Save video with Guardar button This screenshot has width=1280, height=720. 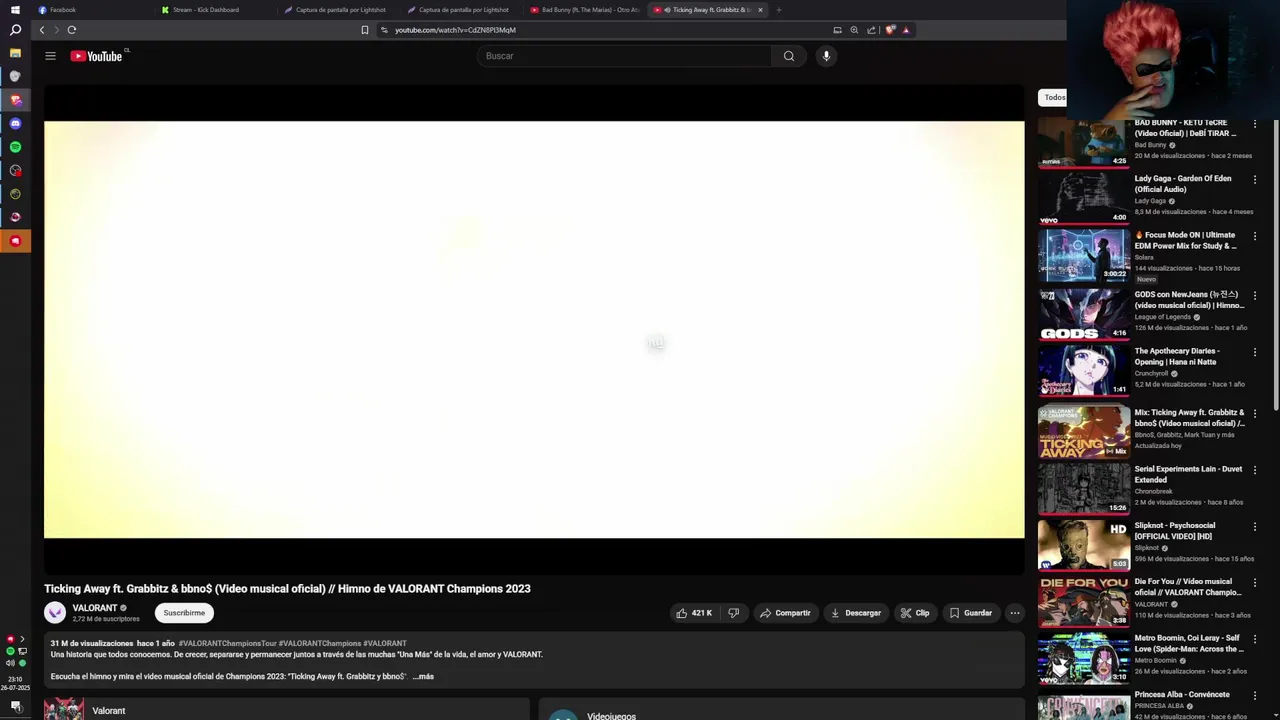[x=970, y=613]
